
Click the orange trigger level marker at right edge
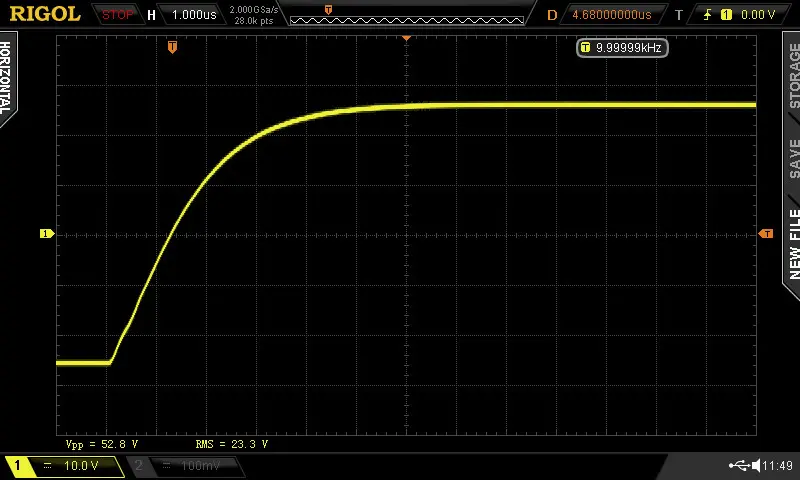766,234
